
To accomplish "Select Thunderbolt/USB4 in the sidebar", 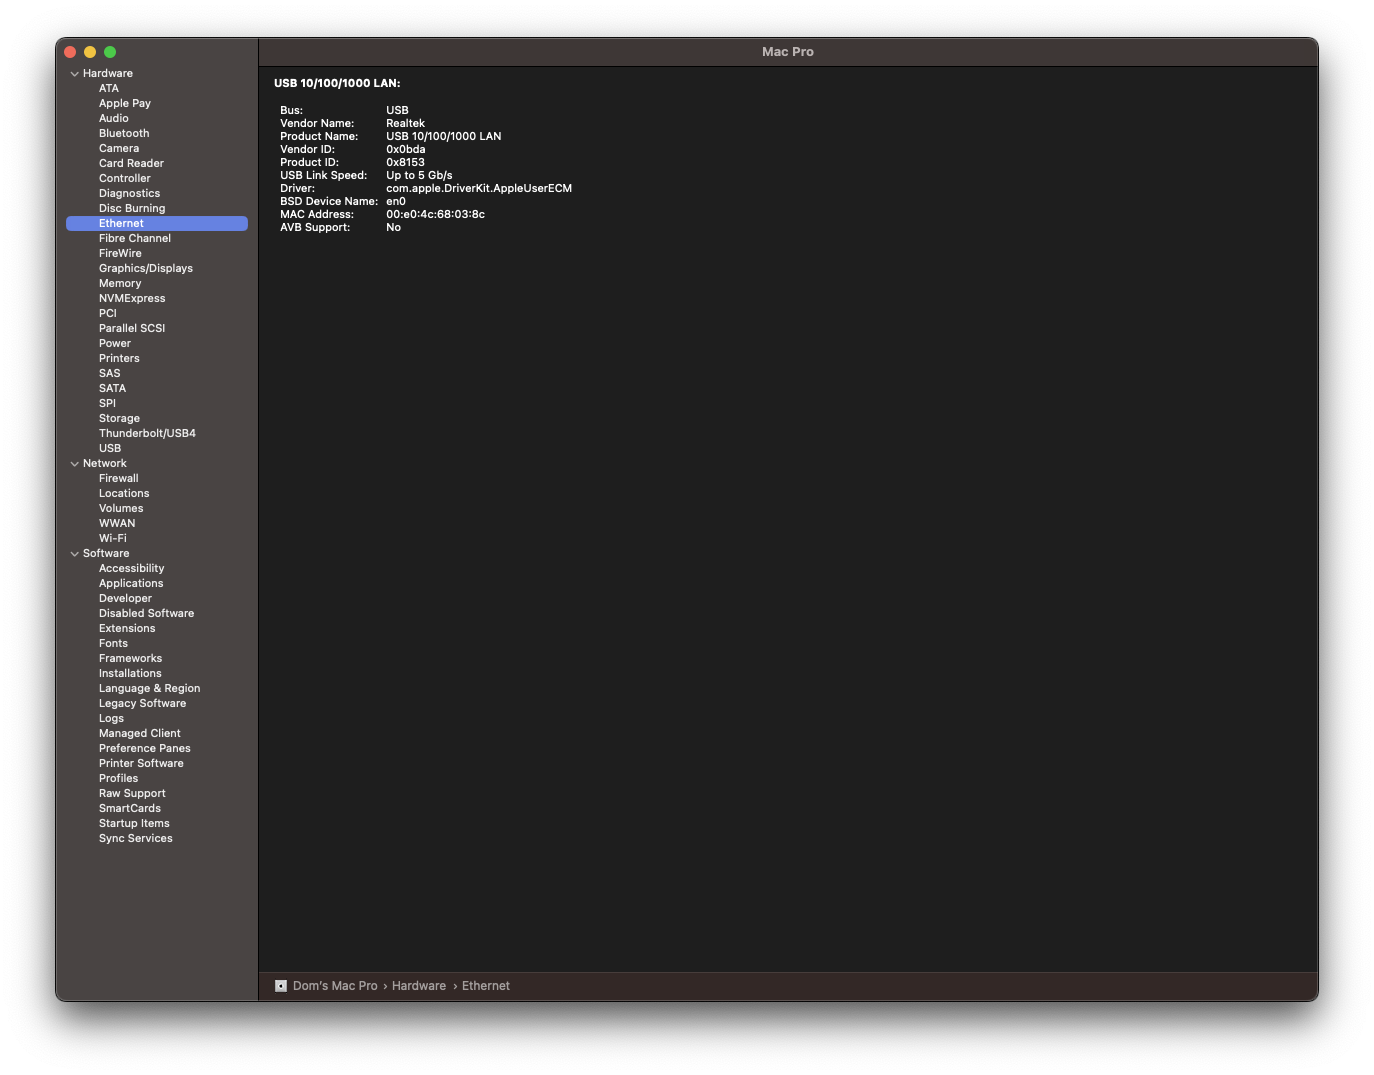I will pos(147,434).
